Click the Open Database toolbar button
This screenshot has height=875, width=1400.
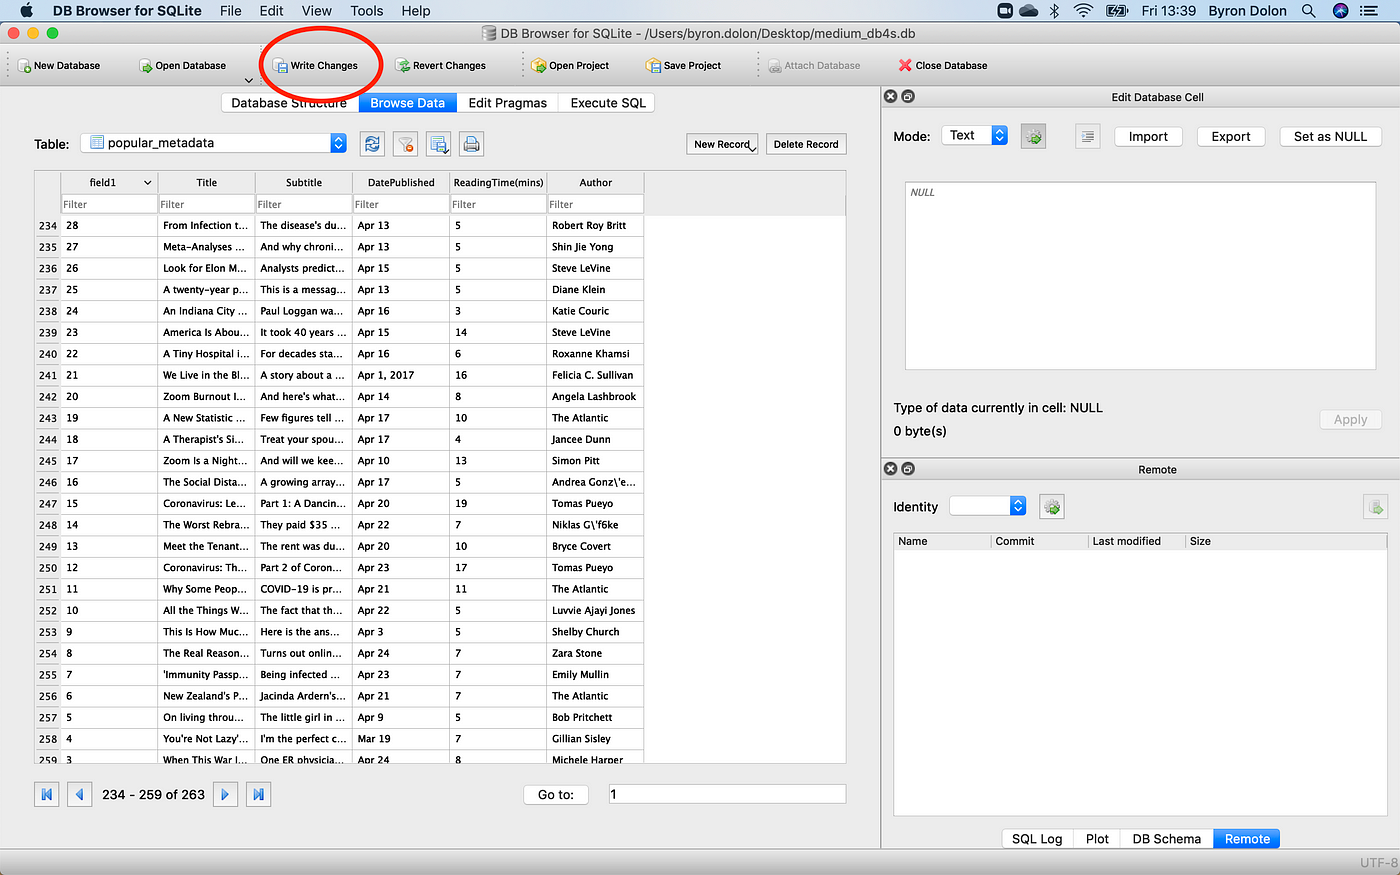[182, 66]
